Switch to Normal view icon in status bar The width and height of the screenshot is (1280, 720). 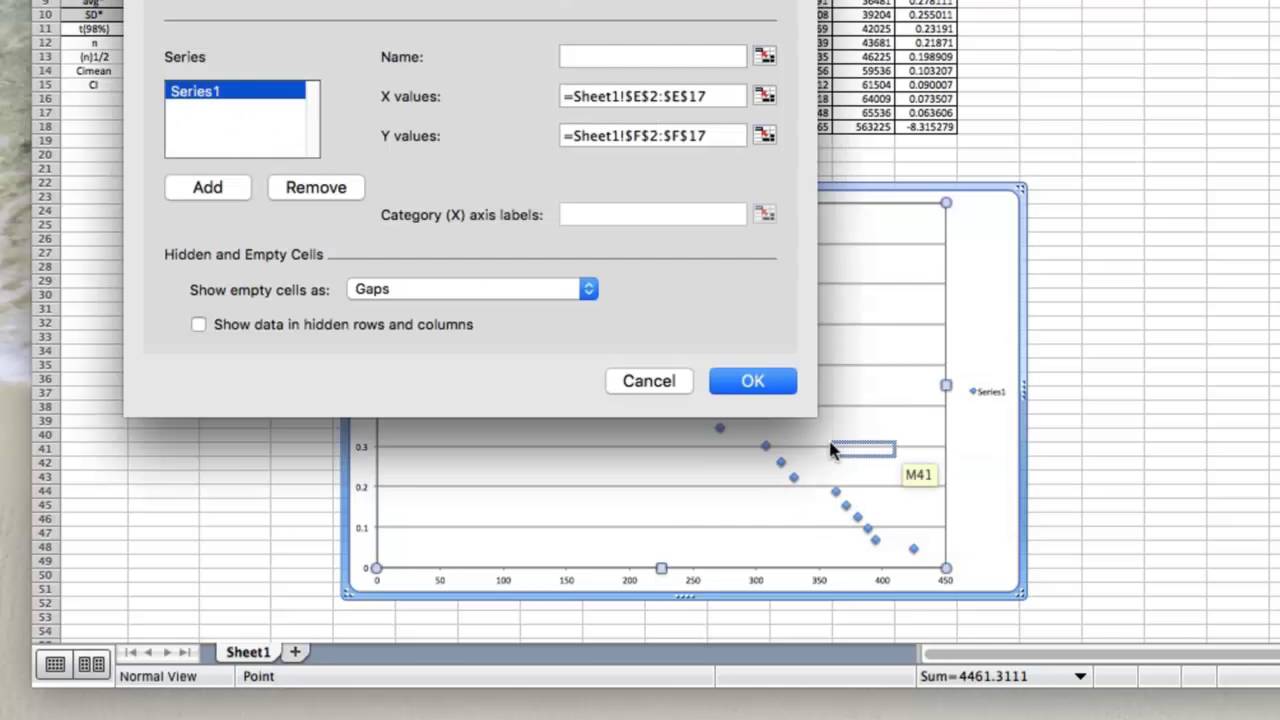(55, 664)
